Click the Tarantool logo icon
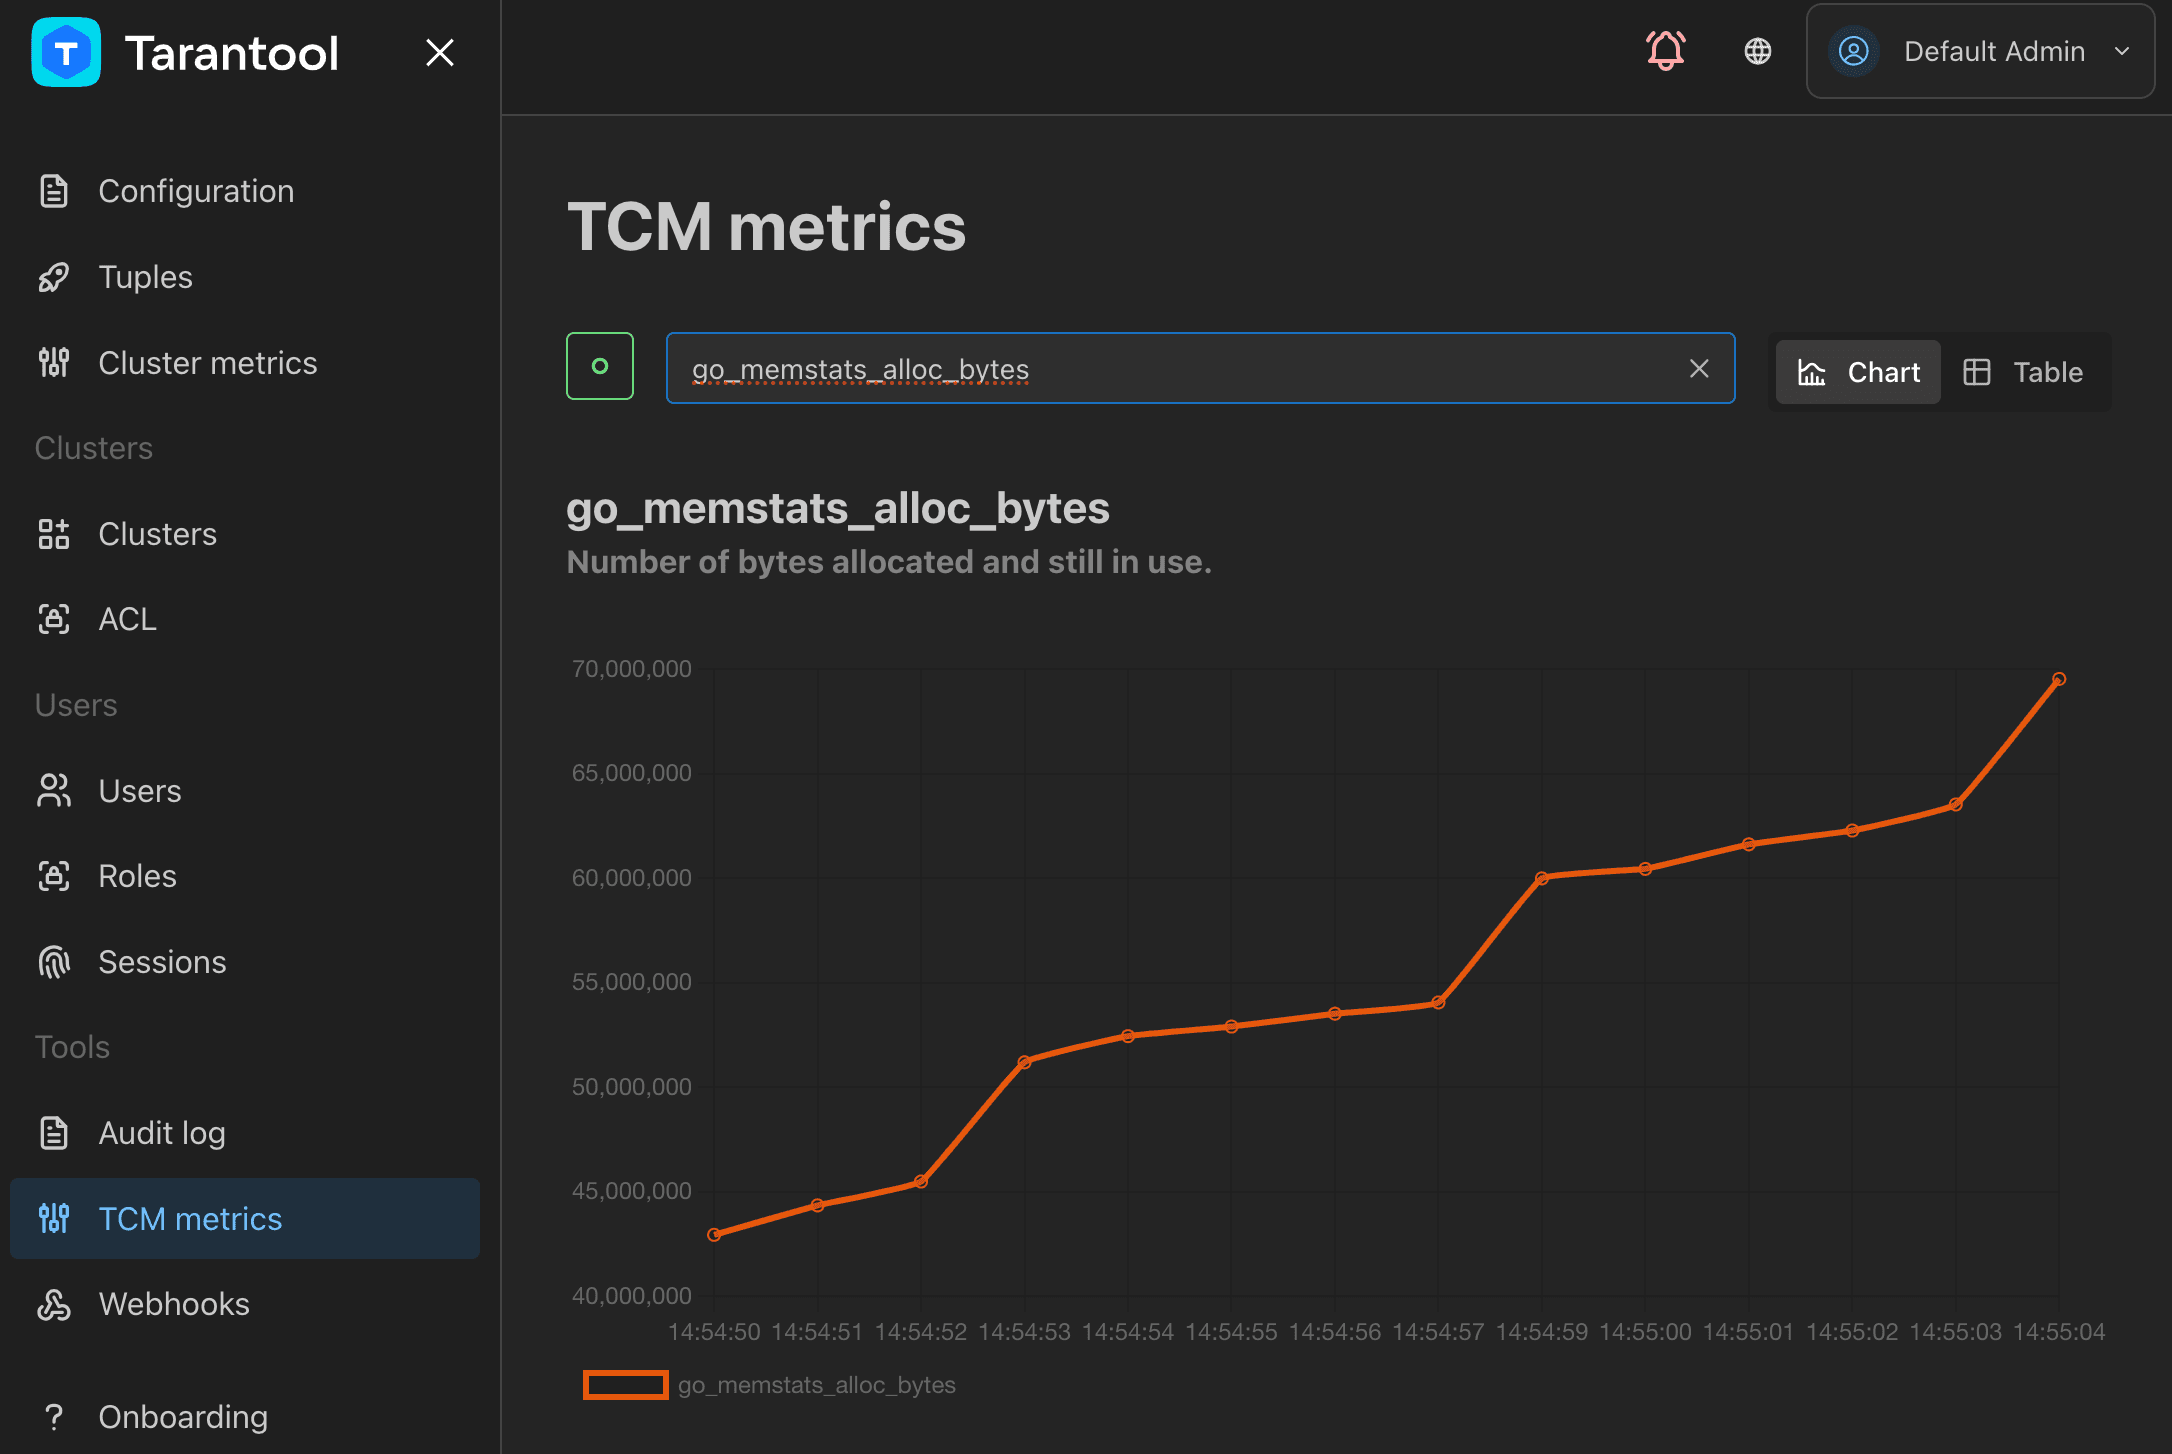The height and width of the screenshot is (1454, 2172). point(66,52)
